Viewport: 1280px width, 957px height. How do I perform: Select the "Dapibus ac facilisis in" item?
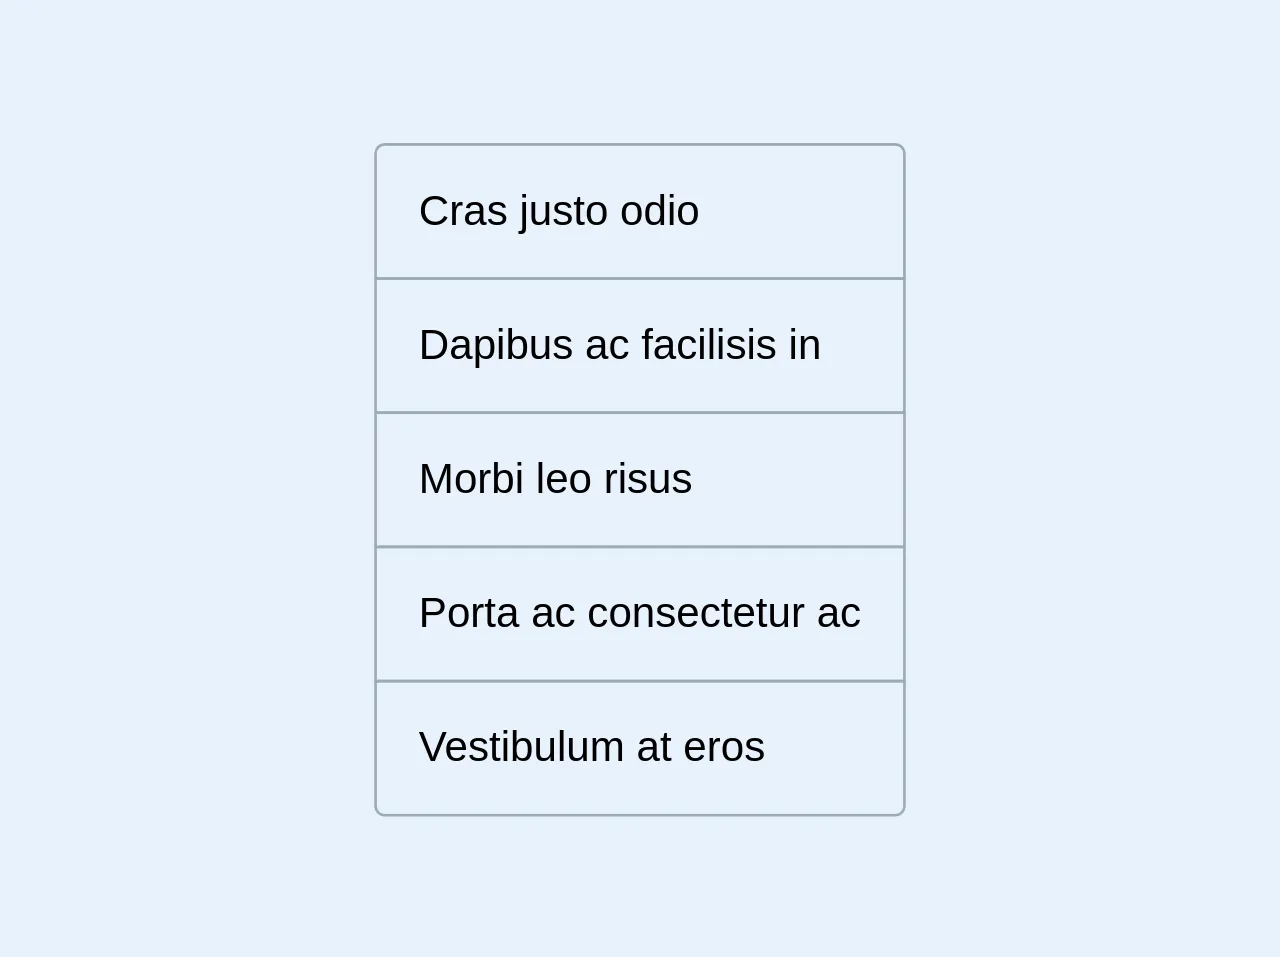click(639, 346)
